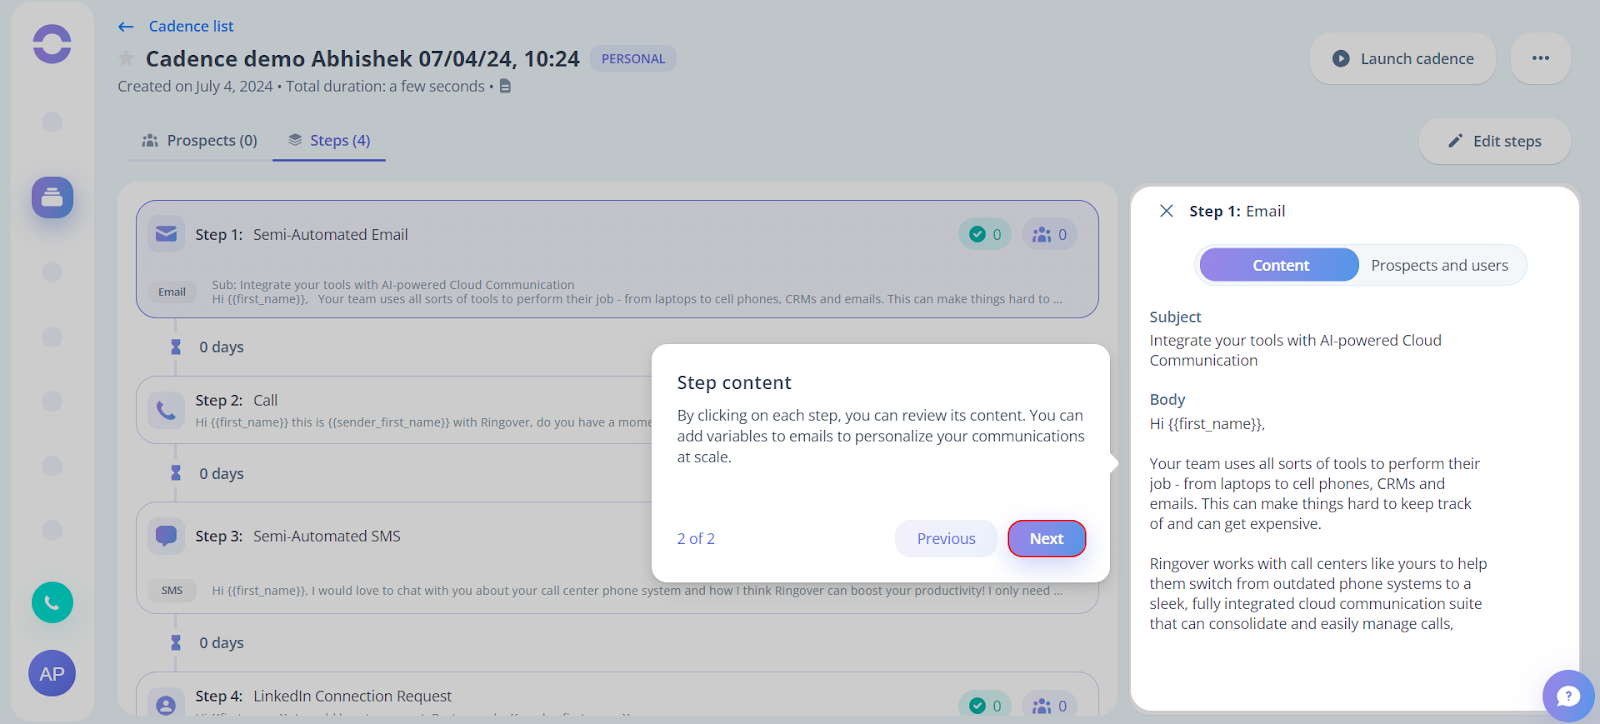Open the more options ellipsis menu
The height and width of the screenshot is (724, 1600).
point(1541,58)
